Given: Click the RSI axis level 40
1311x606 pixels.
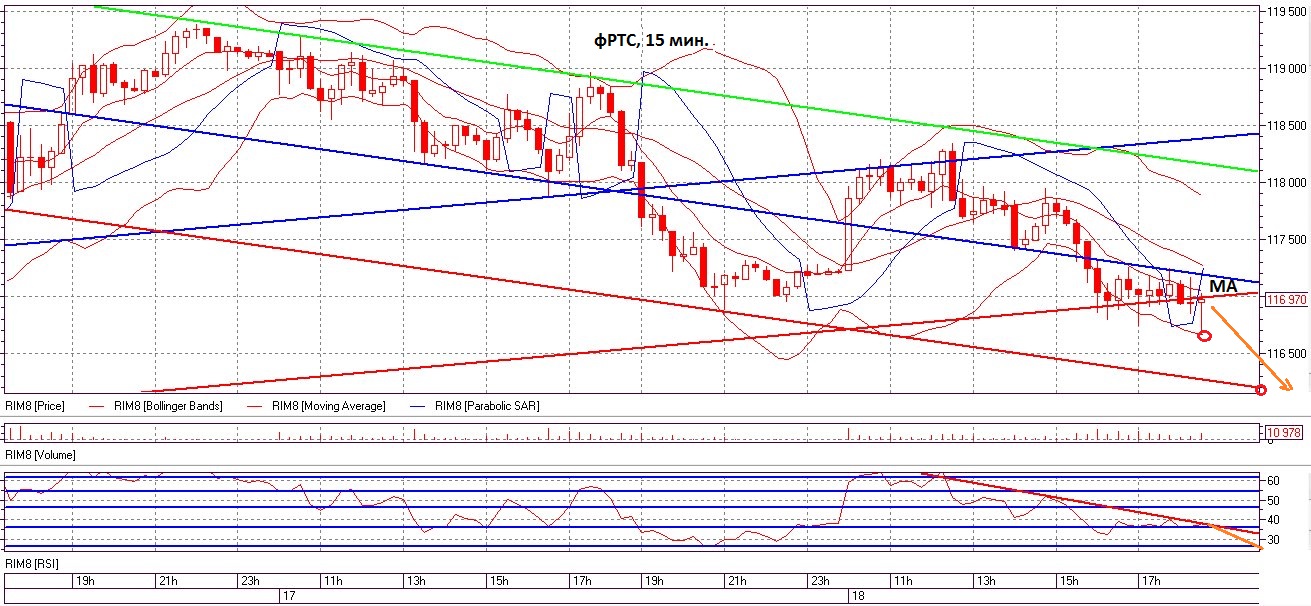Looking at the screenshot, I should [x=1274, y=520].
